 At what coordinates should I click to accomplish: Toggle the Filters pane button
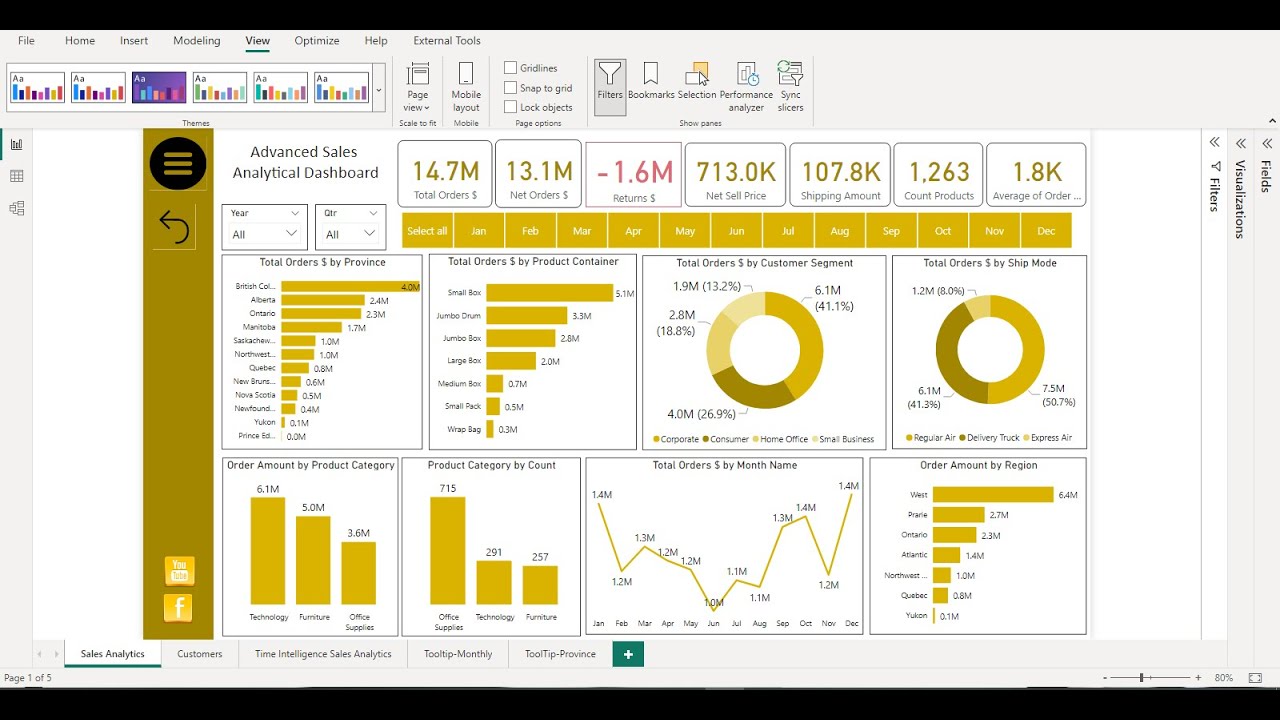[x=610, y=86]
